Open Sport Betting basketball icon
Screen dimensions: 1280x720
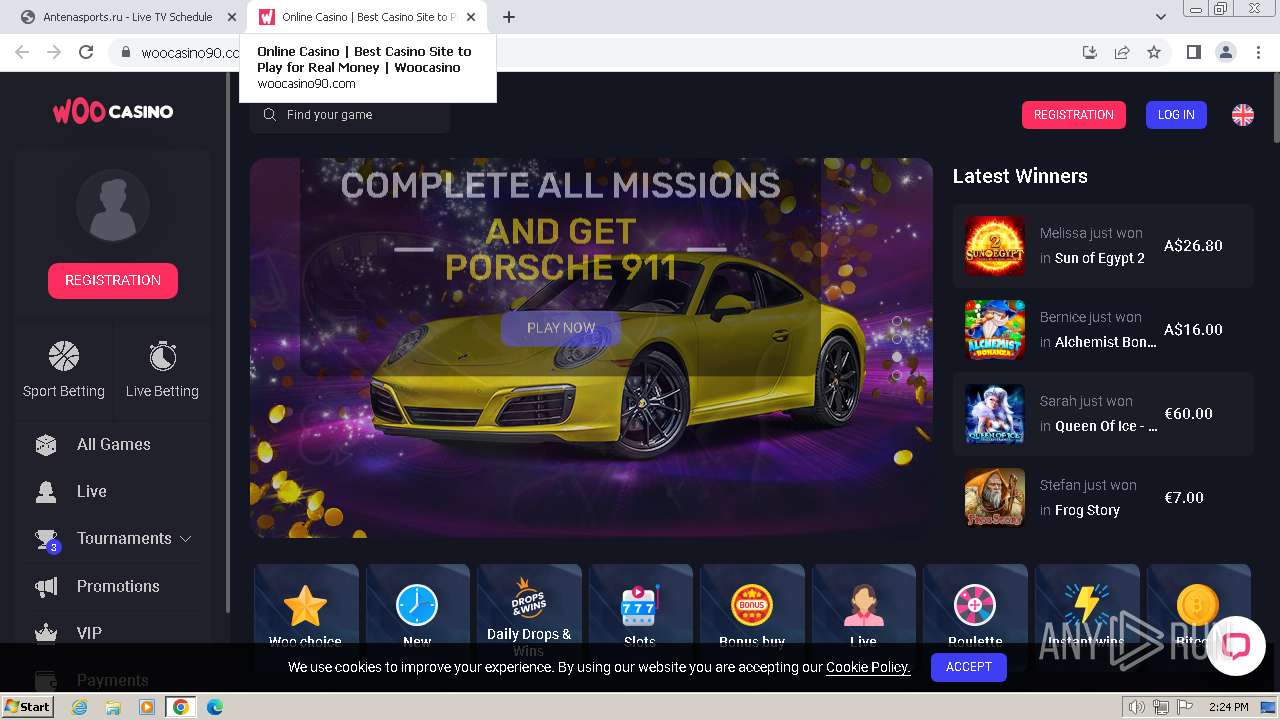point(64,356)
